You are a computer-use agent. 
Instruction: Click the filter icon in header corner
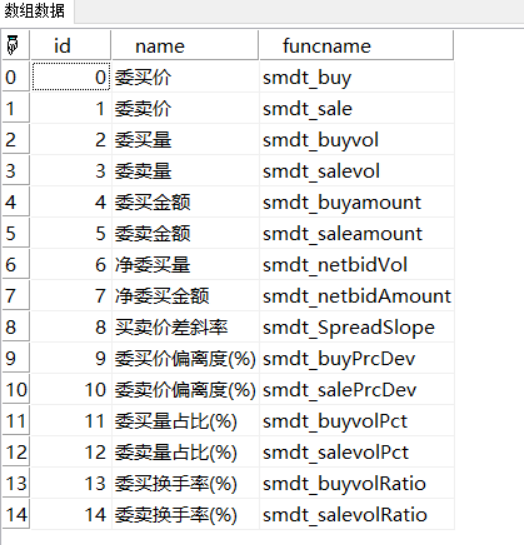12,45
